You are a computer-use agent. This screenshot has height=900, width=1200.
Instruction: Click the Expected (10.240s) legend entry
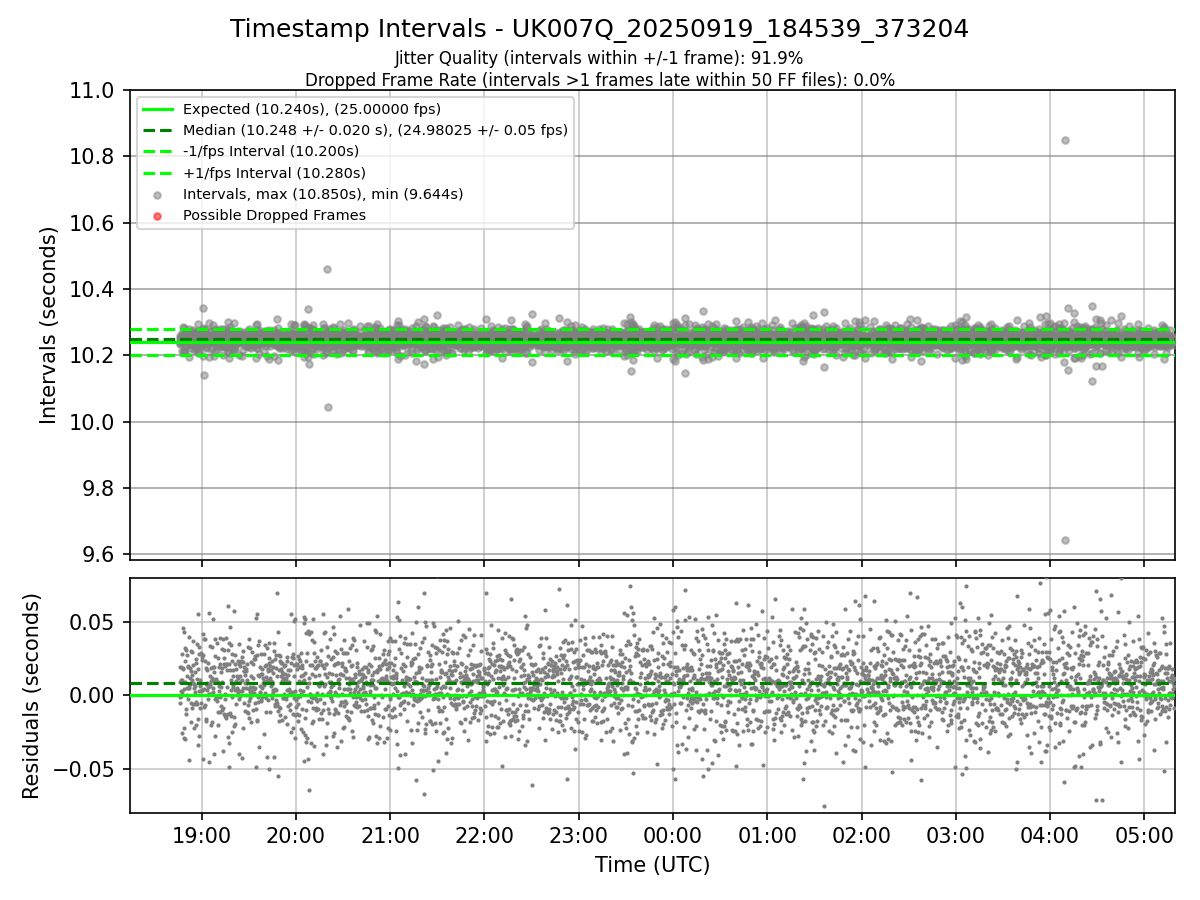311,109
